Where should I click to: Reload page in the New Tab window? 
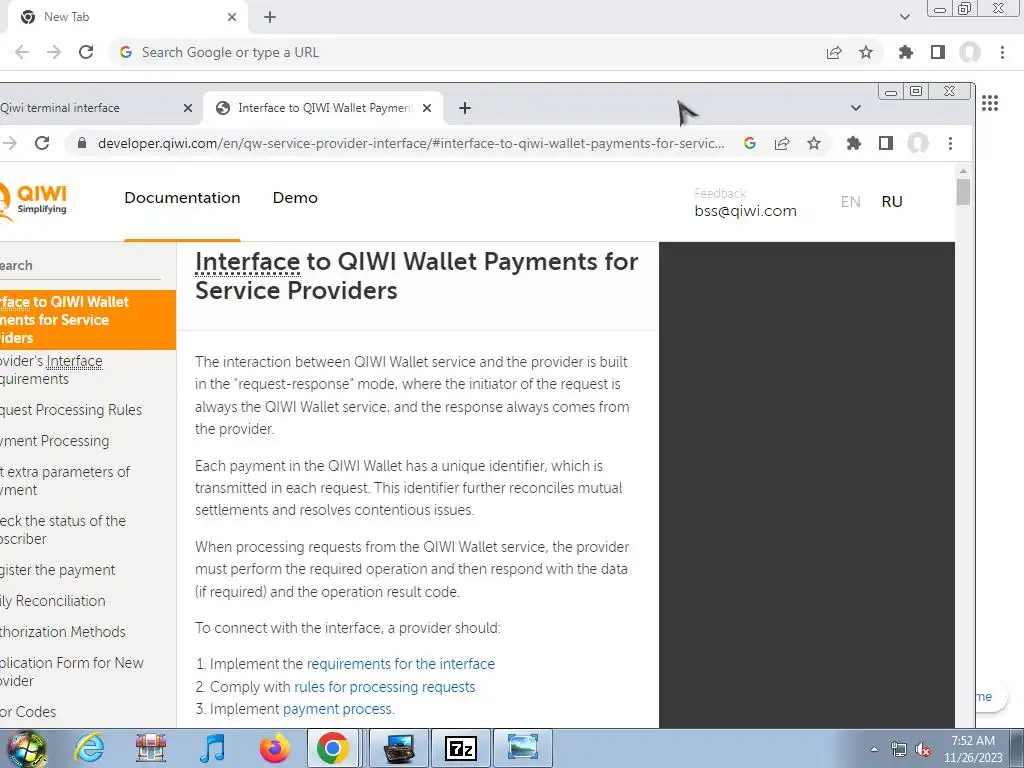coord(86,52)
